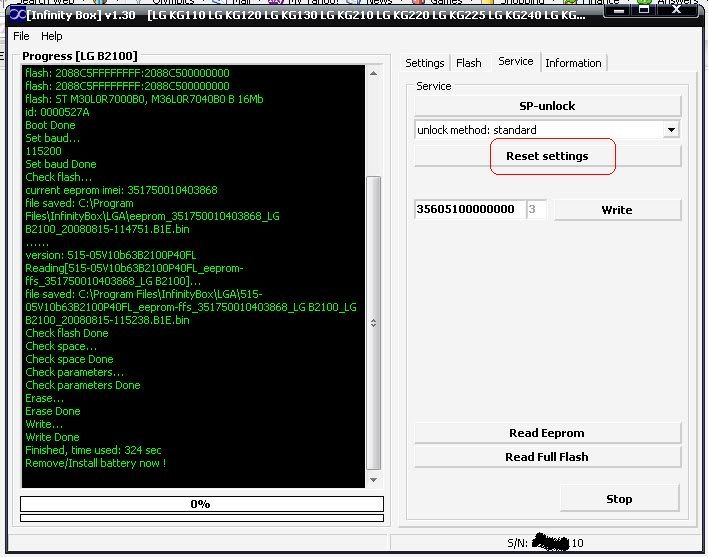Click the 'Check flash Done' log line
Screen dimensions: 709x557
(67, 333)
